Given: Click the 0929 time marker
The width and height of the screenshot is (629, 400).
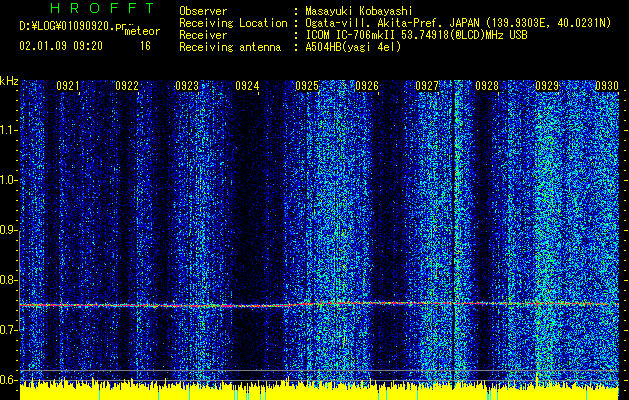Looking at the screenshot, I should point(547,86).
